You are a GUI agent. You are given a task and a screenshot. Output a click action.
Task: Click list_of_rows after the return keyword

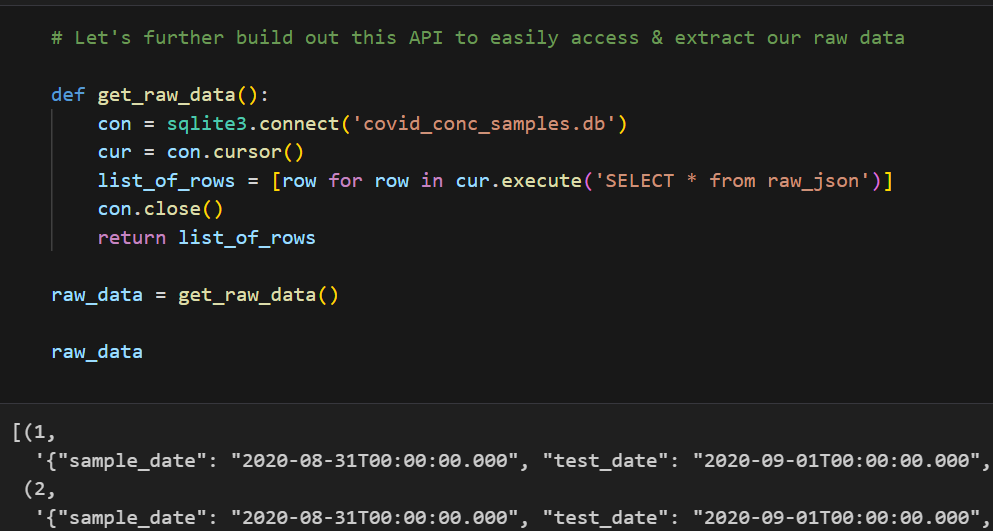pos(247,238)
